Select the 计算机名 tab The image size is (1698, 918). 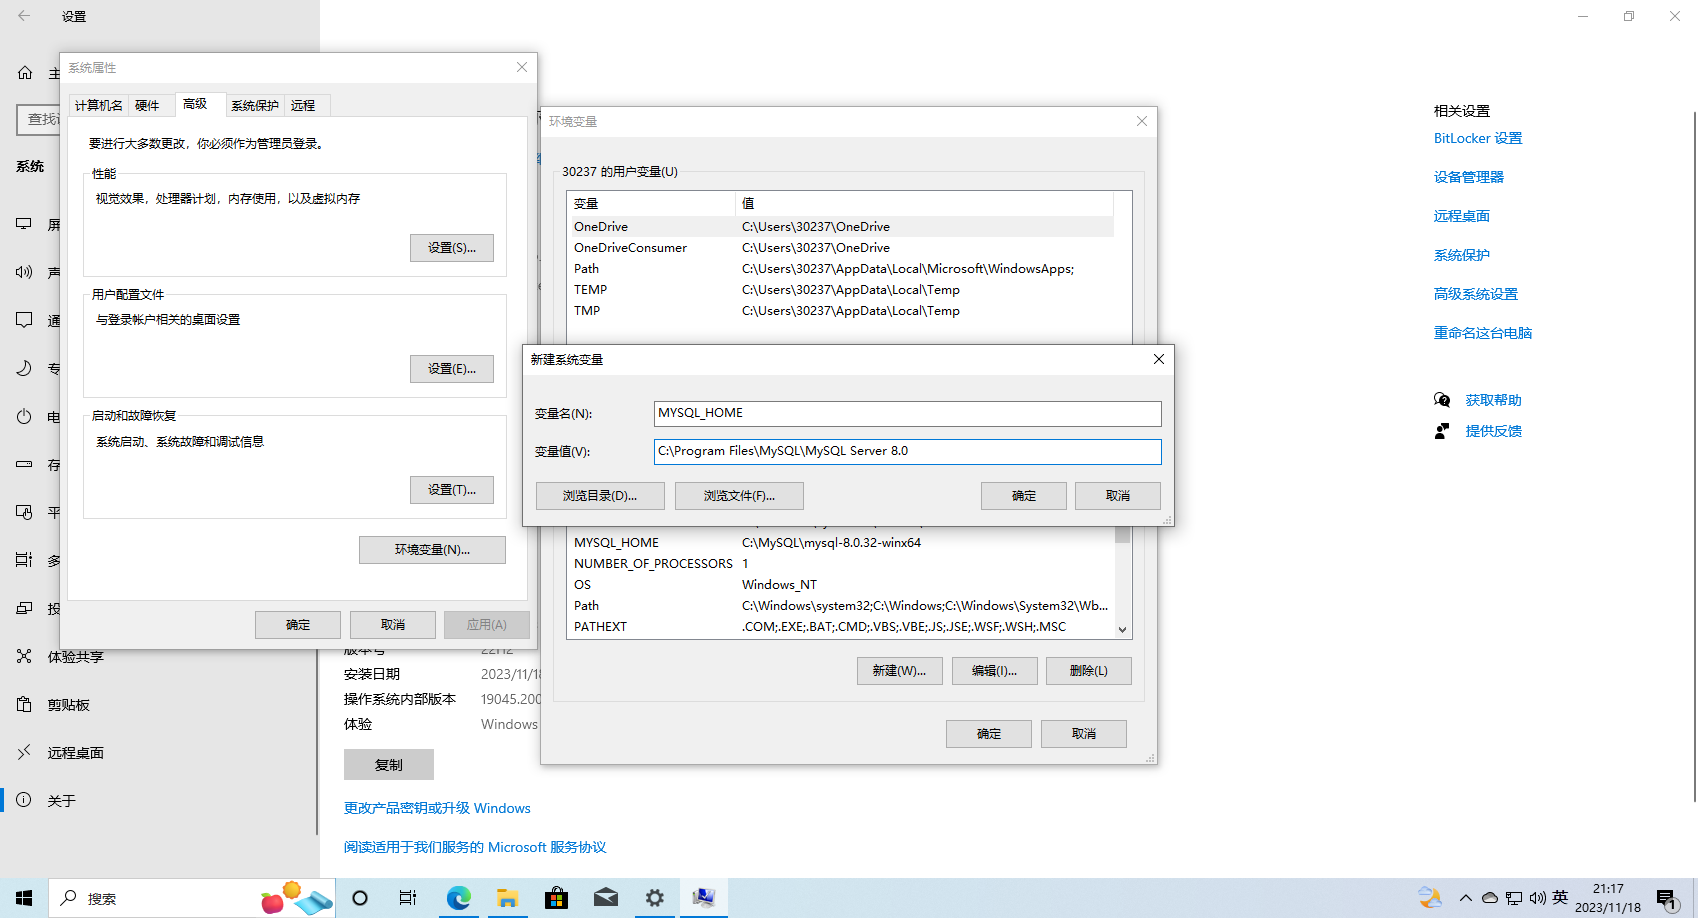99,105
